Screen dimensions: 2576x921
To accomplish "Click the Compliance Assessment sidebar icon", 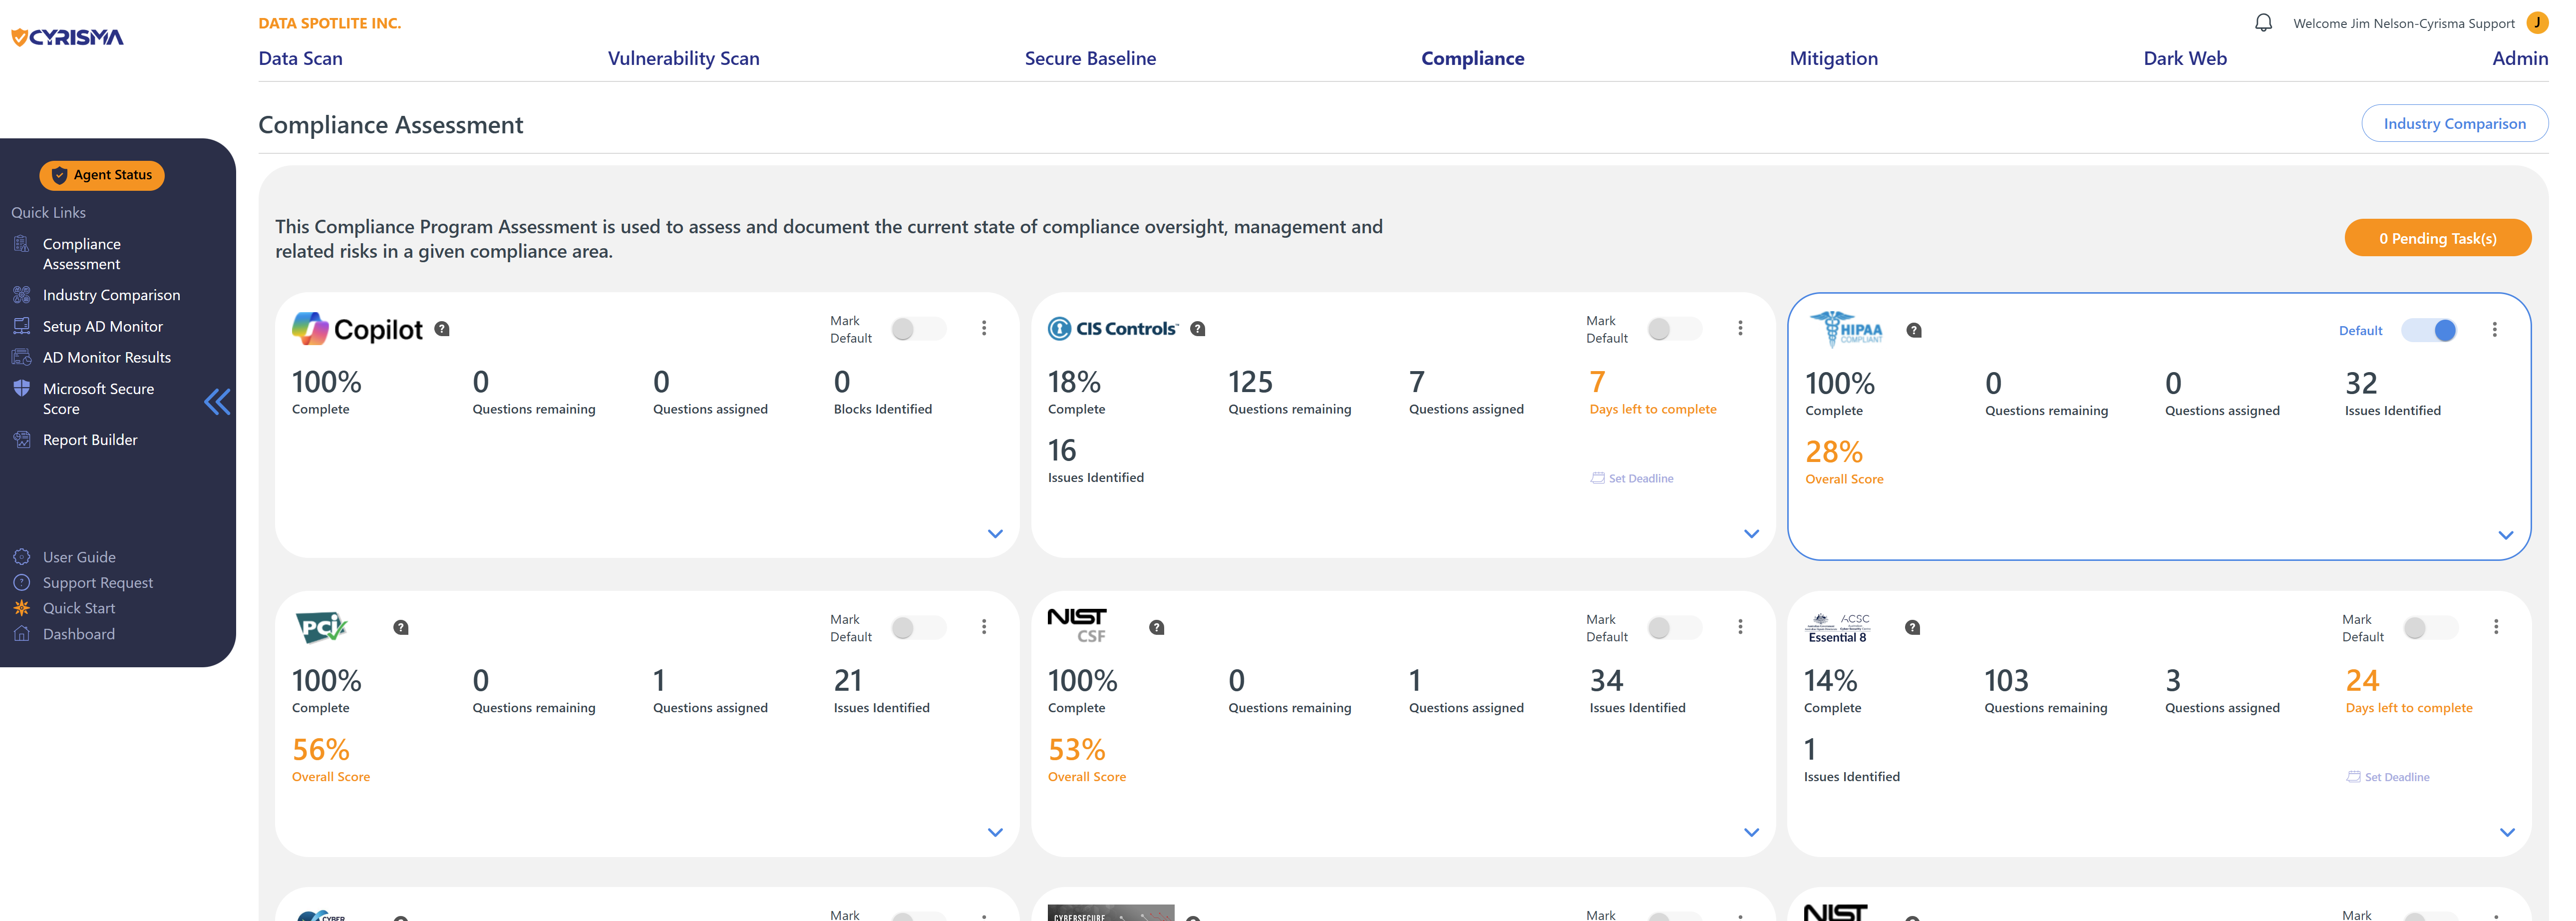I will tap(21, 244).
